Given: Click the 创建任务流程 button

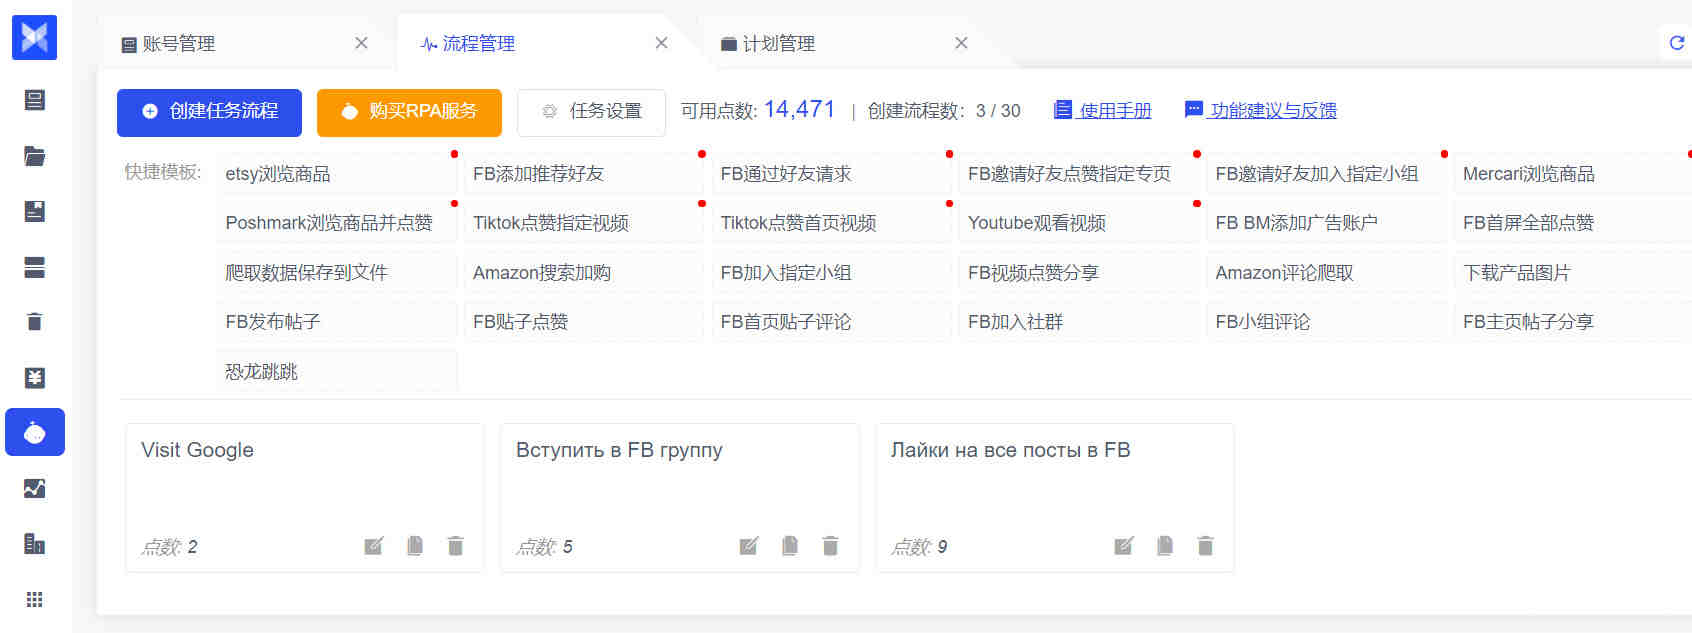Looking at the screenshot, I should coord(209,112).
